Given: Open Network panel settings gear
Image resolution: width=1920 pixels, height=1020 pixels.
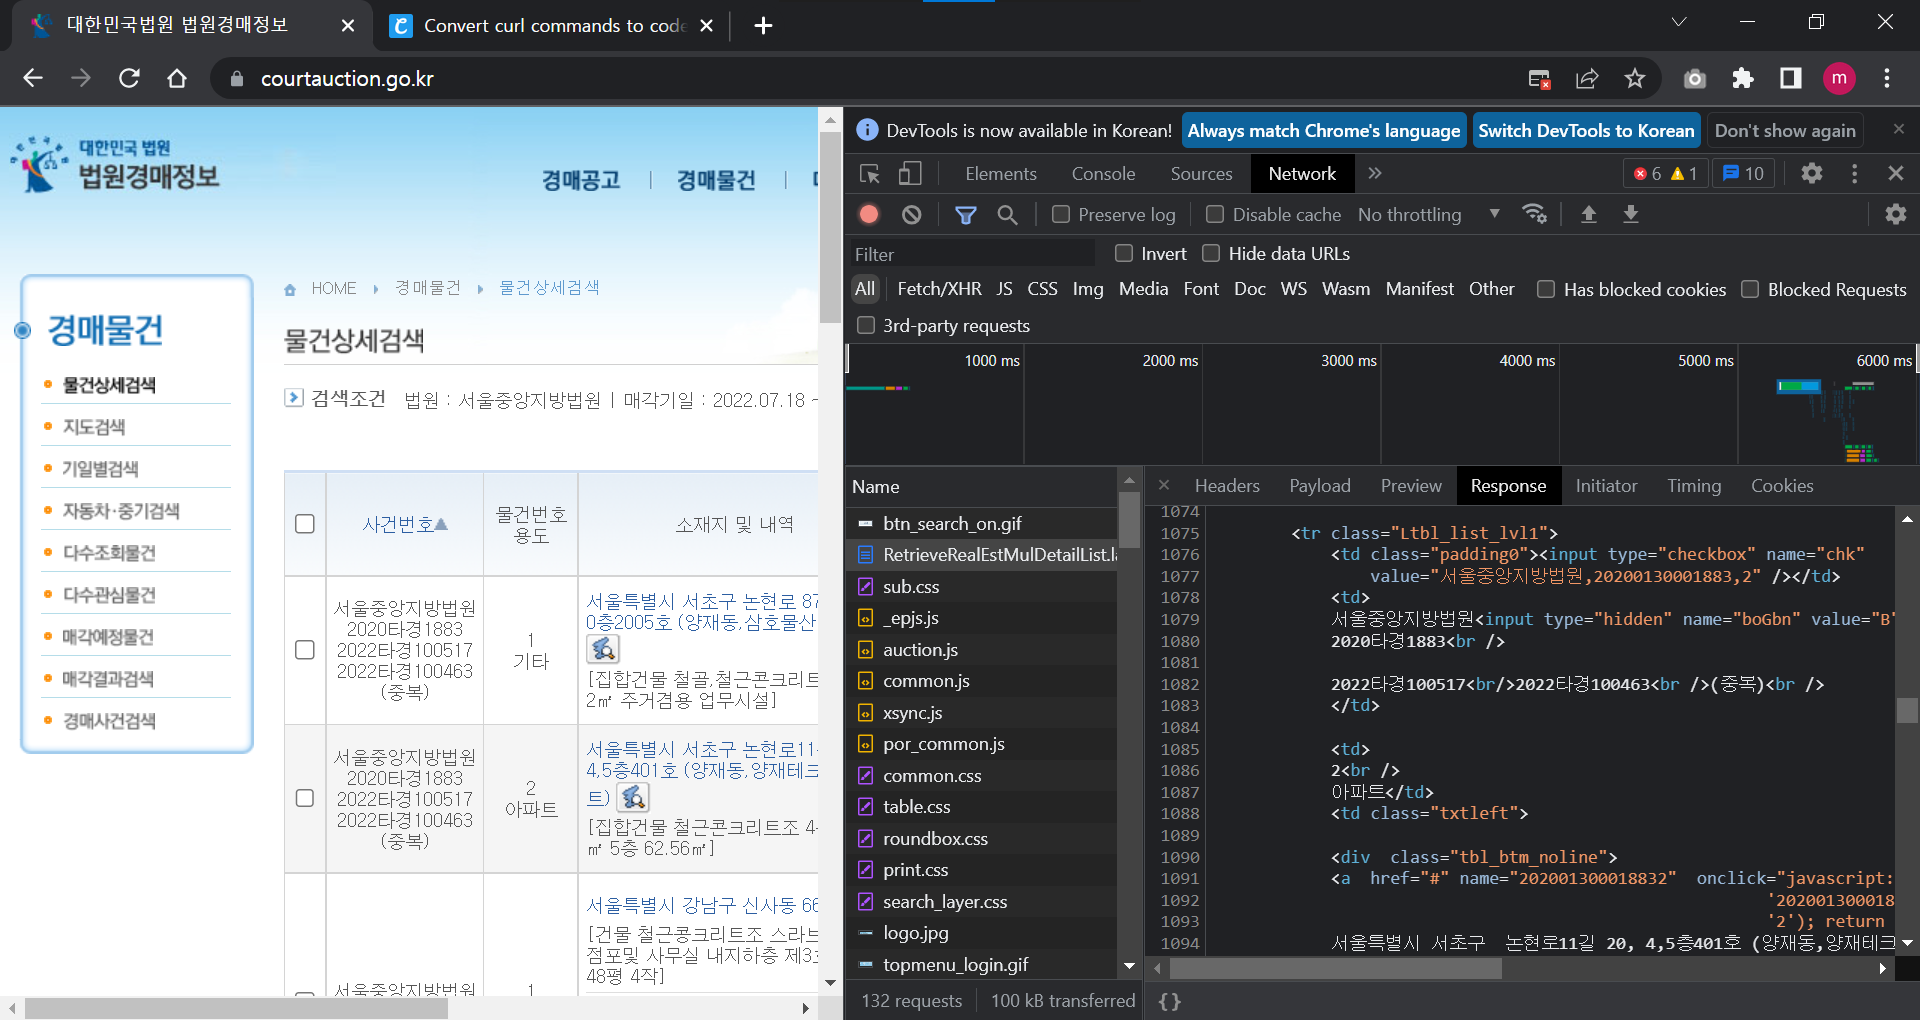Looking at the screenshot, I should [1895, 214].
